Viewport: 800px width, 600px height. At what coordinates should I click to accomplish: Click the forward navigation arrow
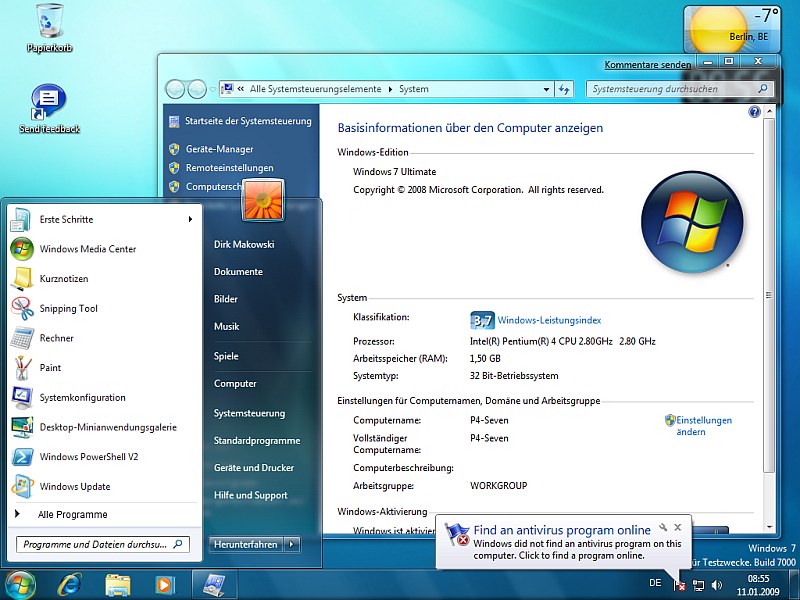tap(197, 89)
